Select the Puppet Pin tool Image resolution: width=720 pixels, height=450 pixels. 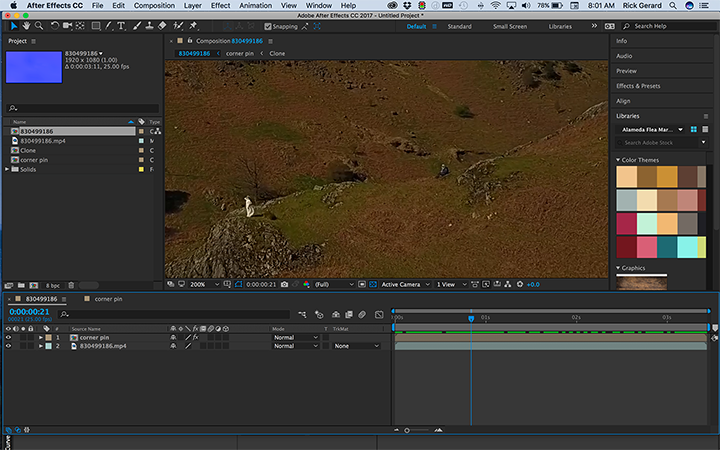tap(193, 26)
